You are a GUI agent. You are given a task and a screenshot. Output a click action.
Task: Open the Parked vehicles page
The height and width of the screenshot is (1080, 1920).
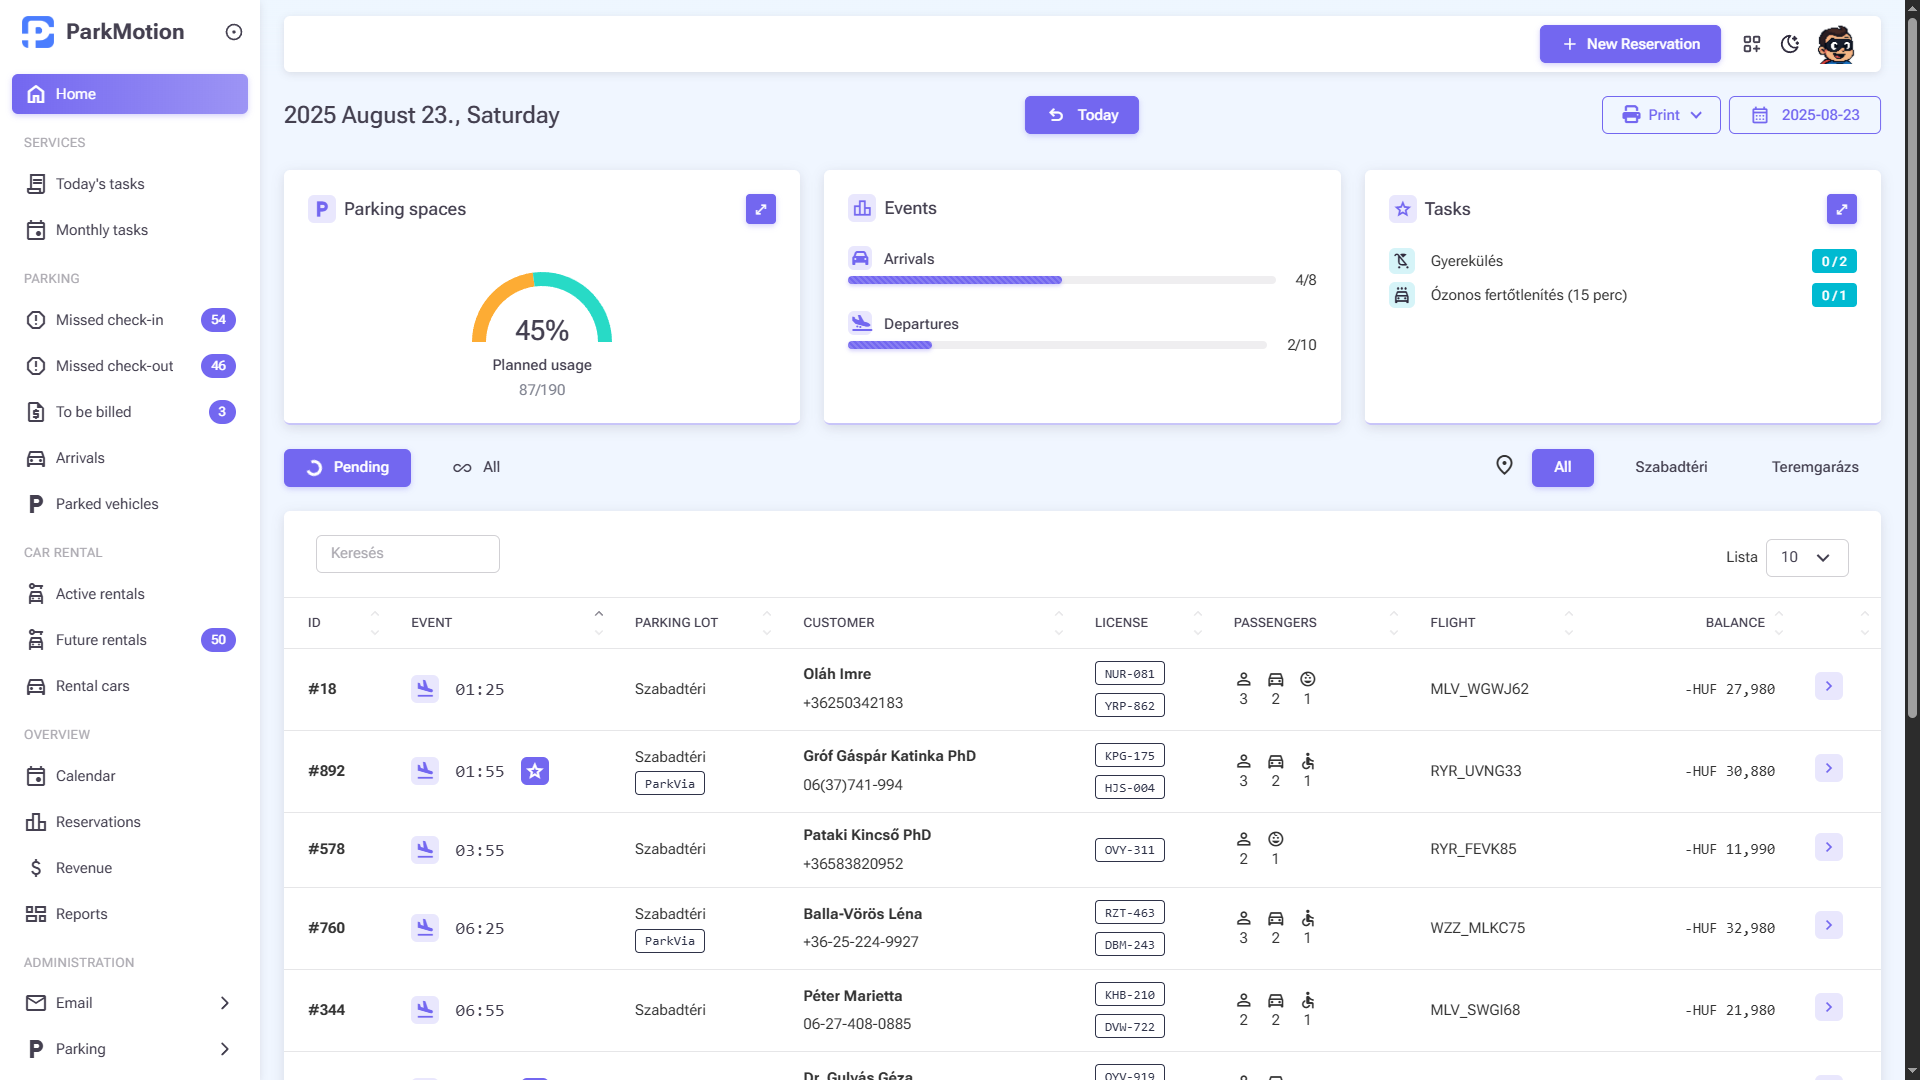106,504
